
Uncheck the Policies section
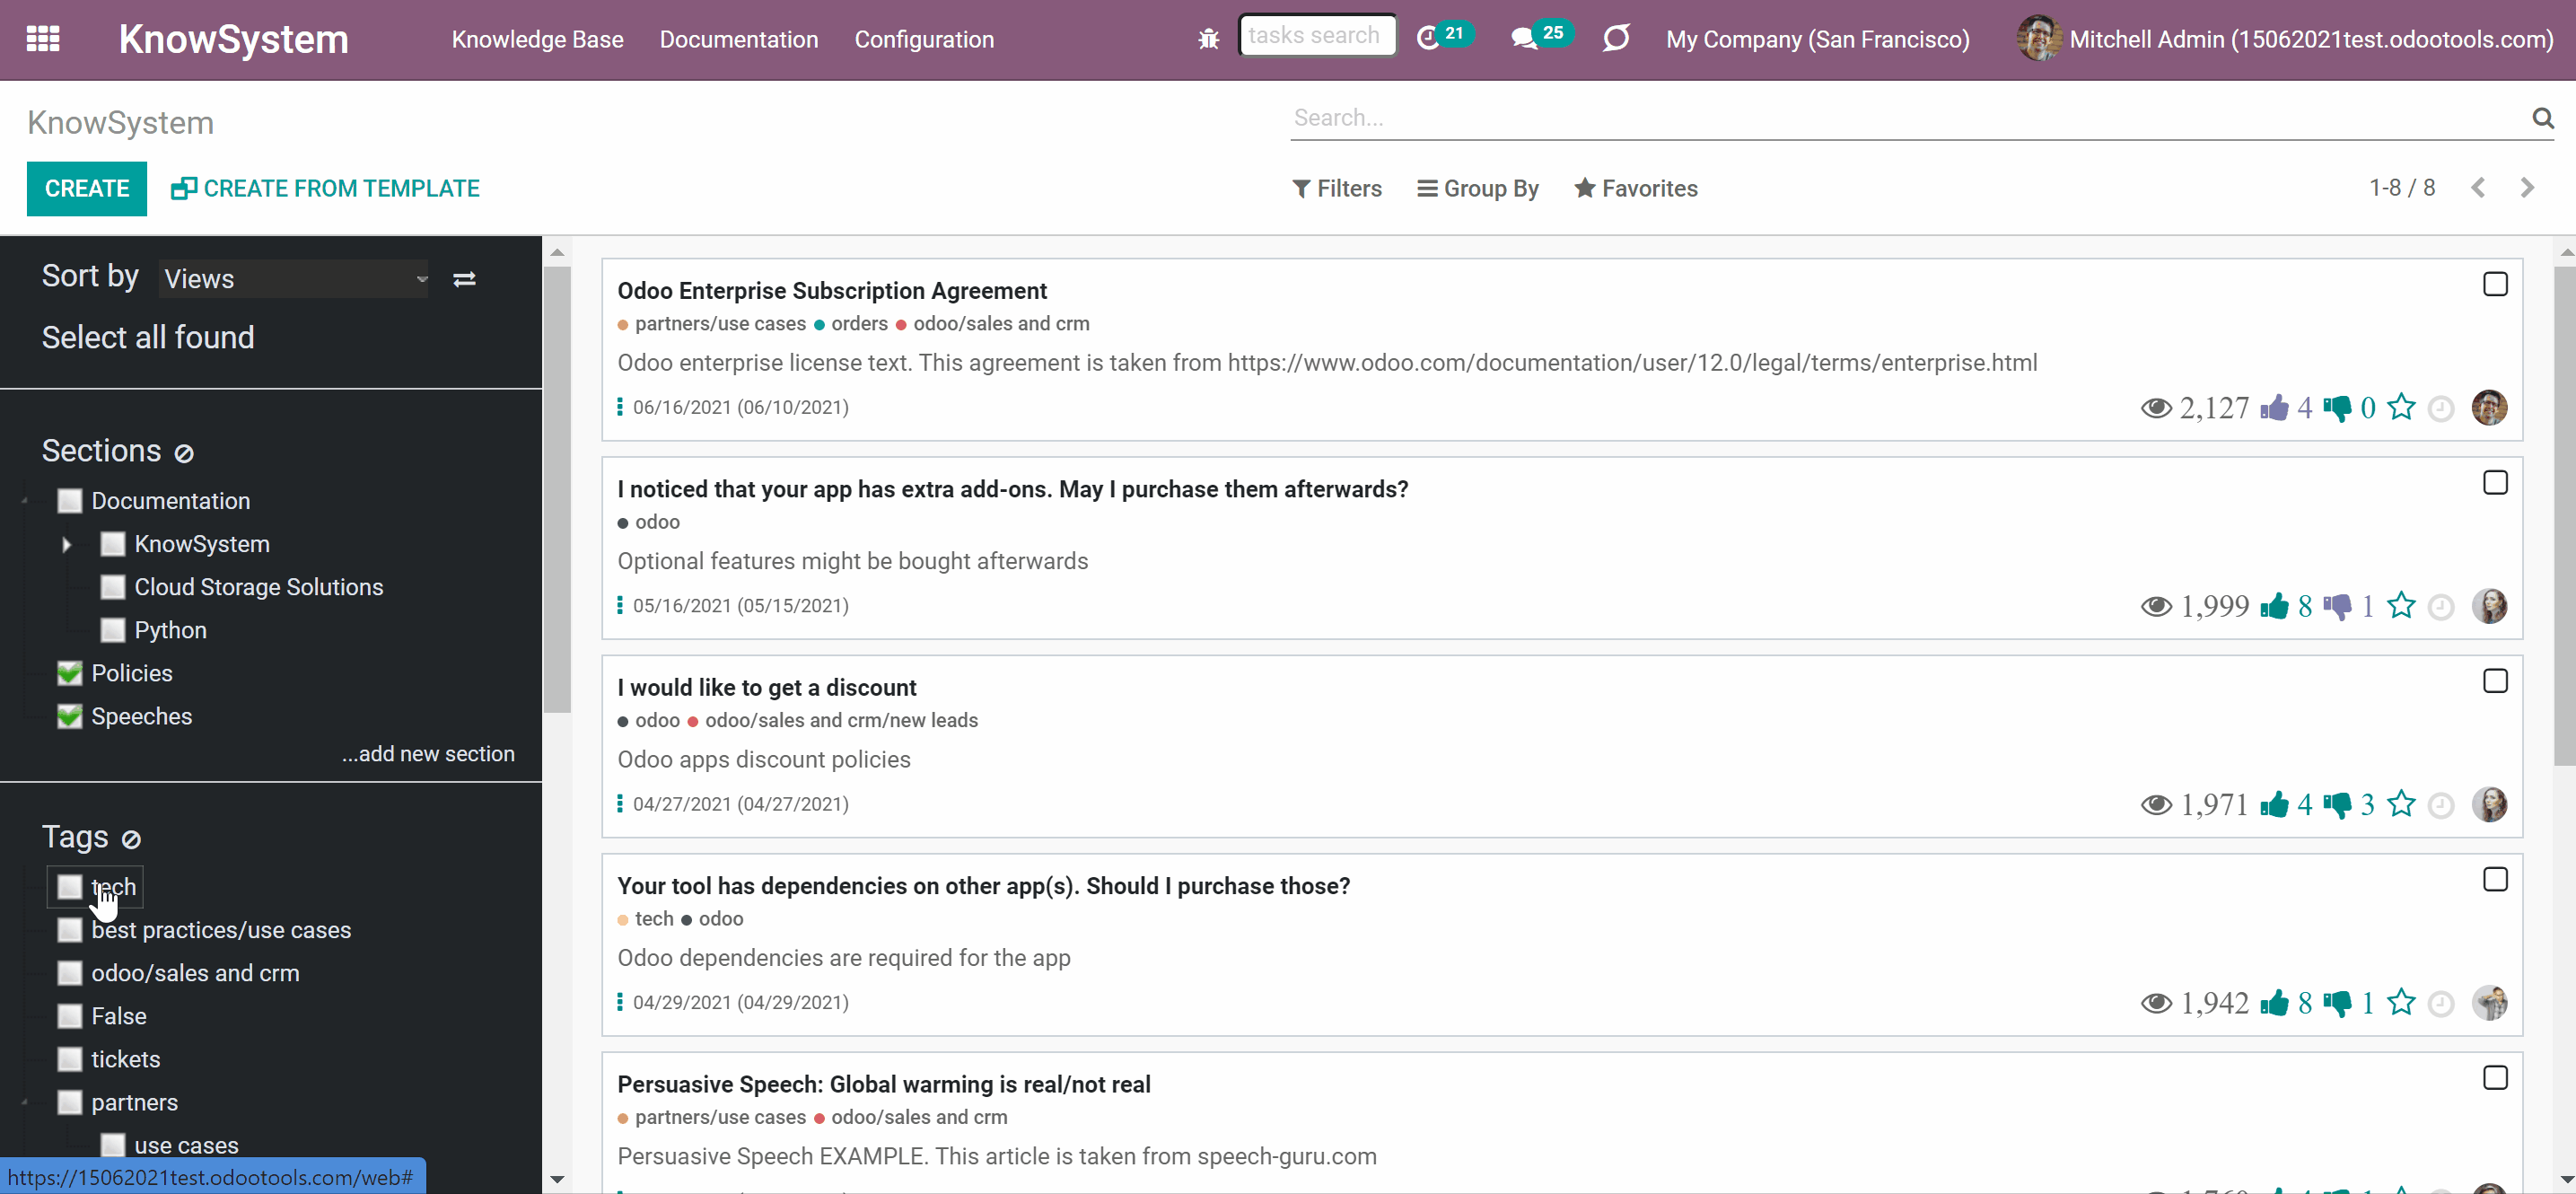click(69, 673)
